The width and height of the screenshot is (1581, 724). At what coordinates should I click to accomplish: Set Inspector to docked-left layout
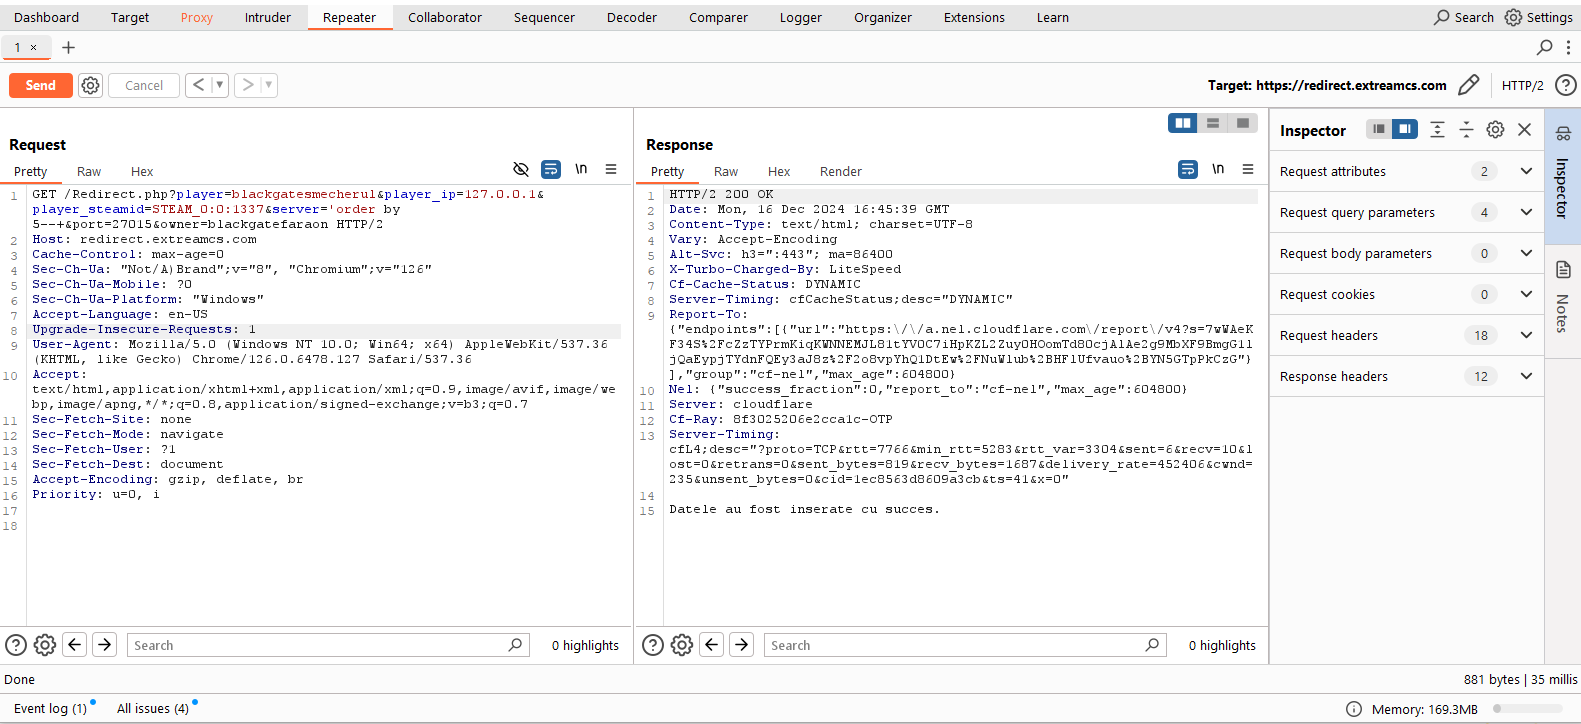pos(1379,129)
